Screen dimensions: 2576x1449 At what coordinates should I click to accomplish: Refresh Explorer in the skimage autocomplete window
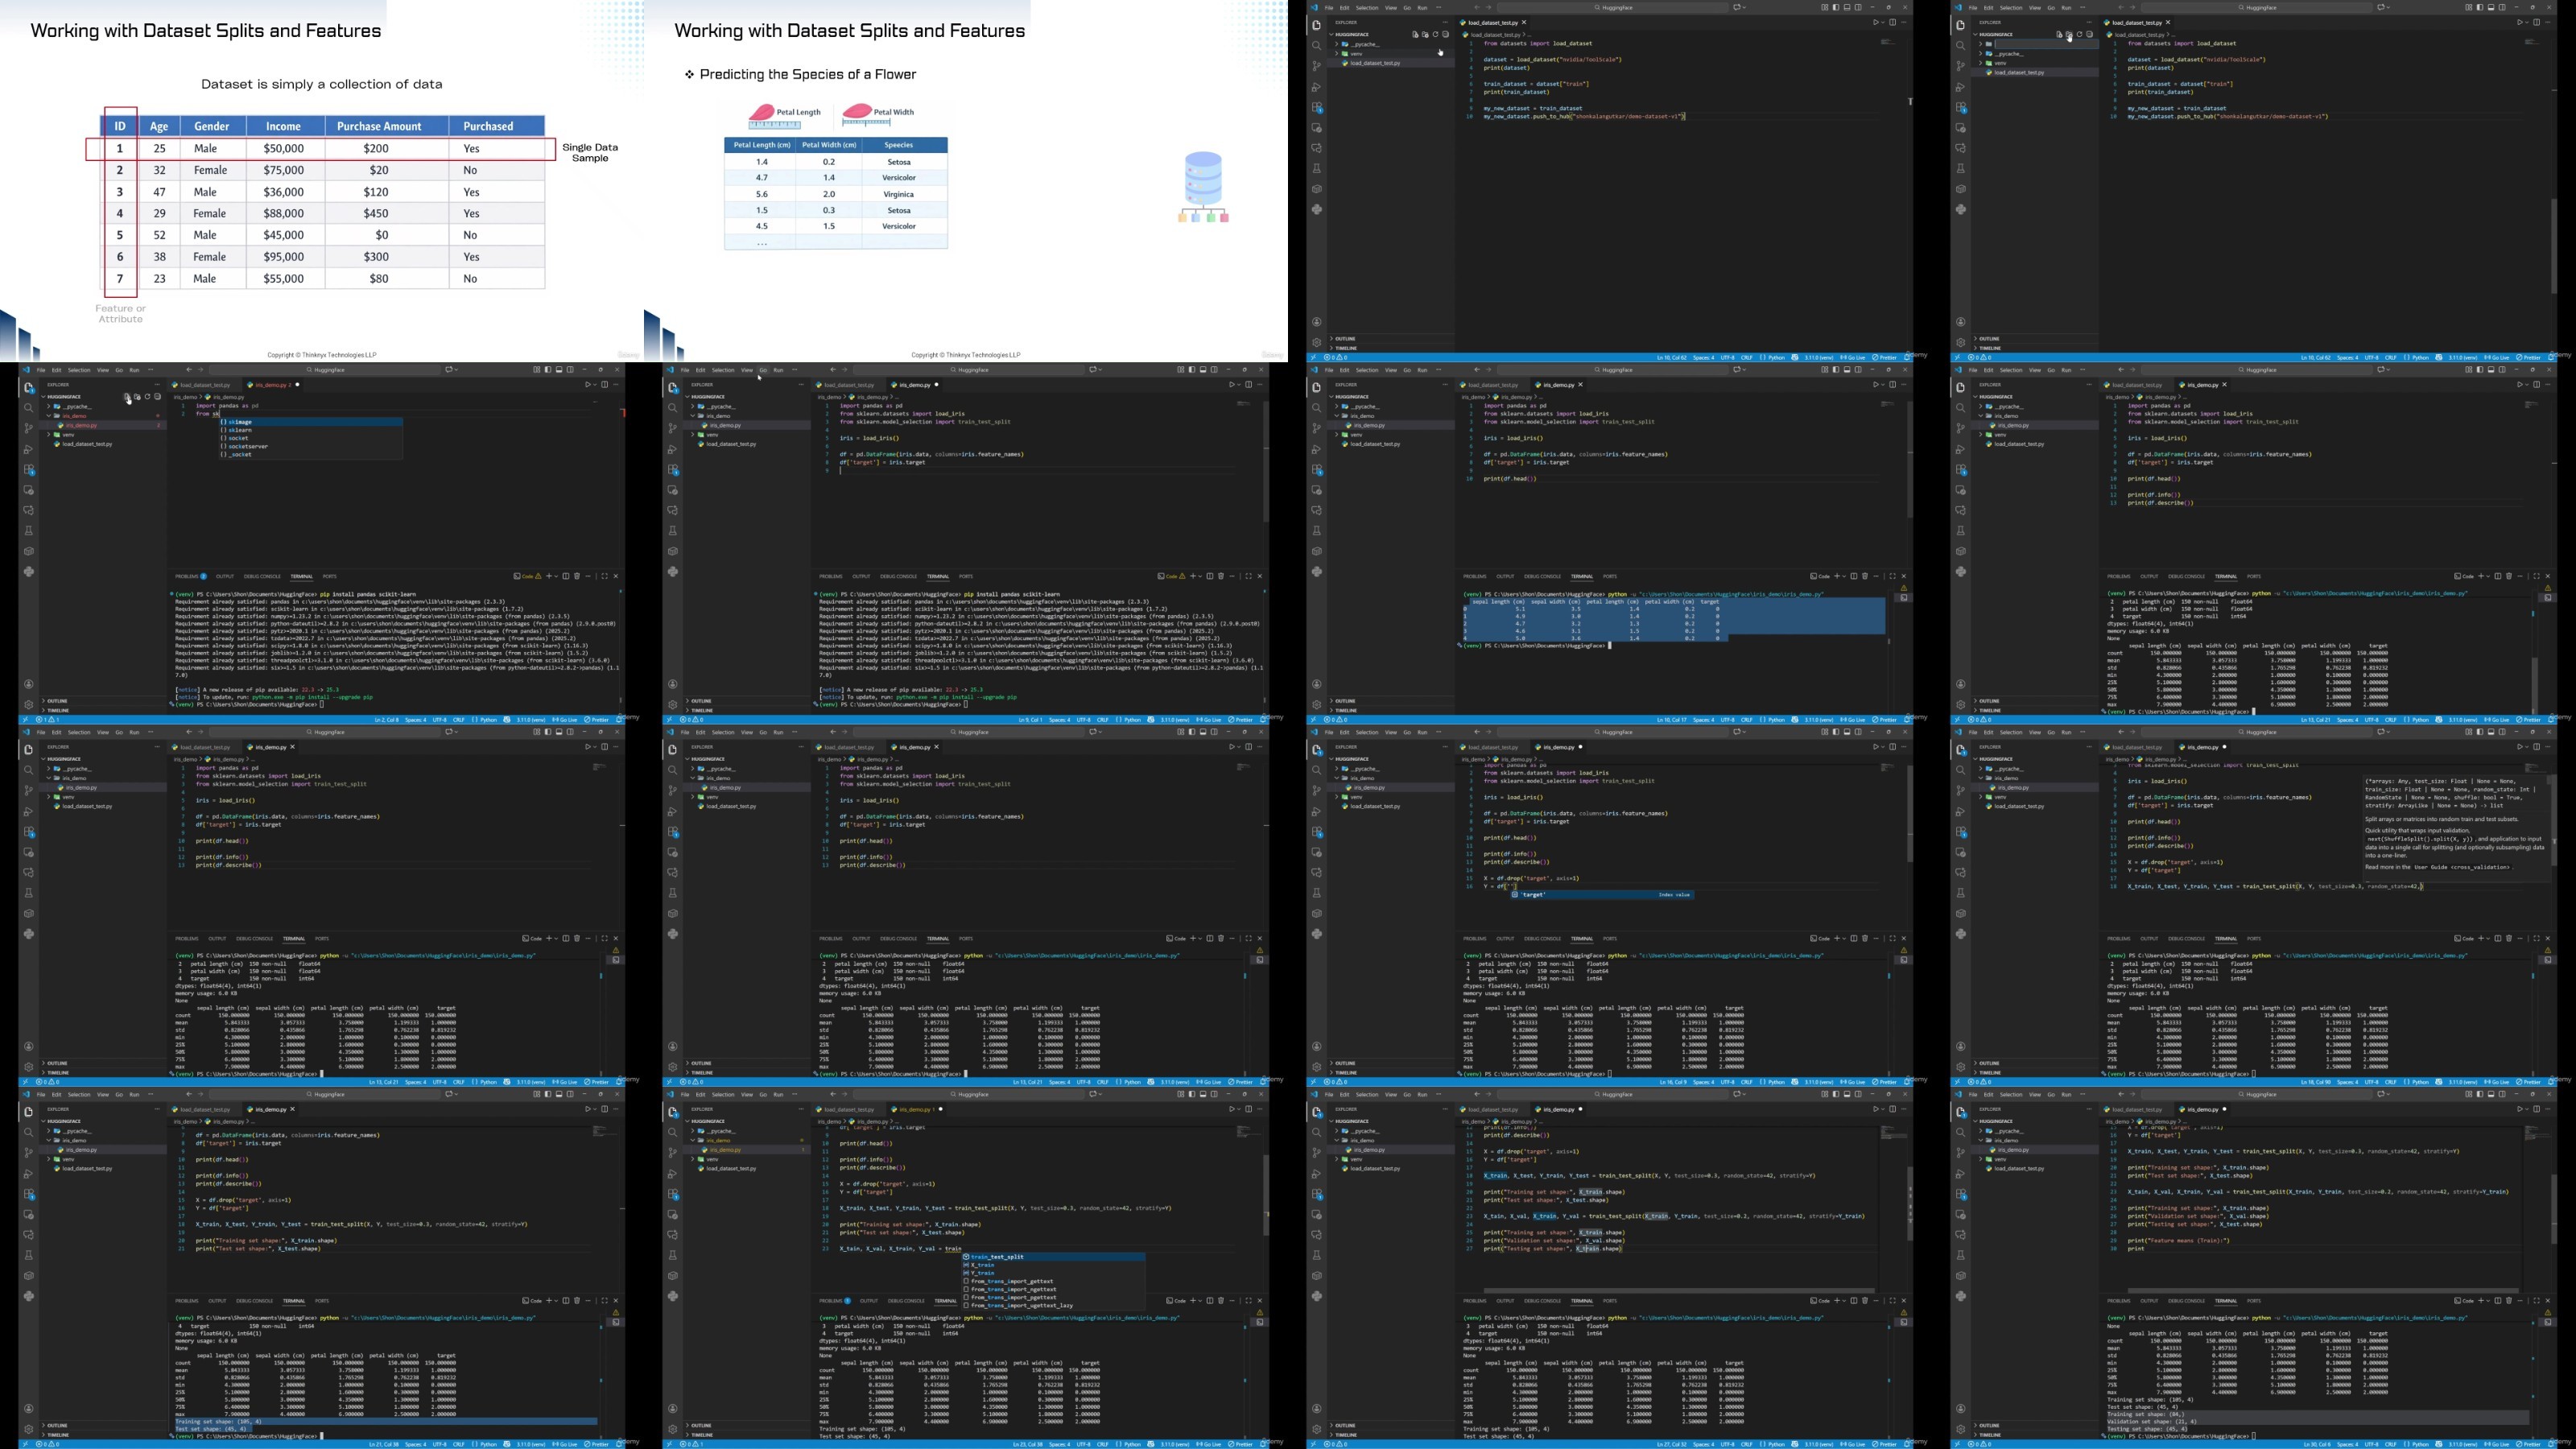click(147, 397)
